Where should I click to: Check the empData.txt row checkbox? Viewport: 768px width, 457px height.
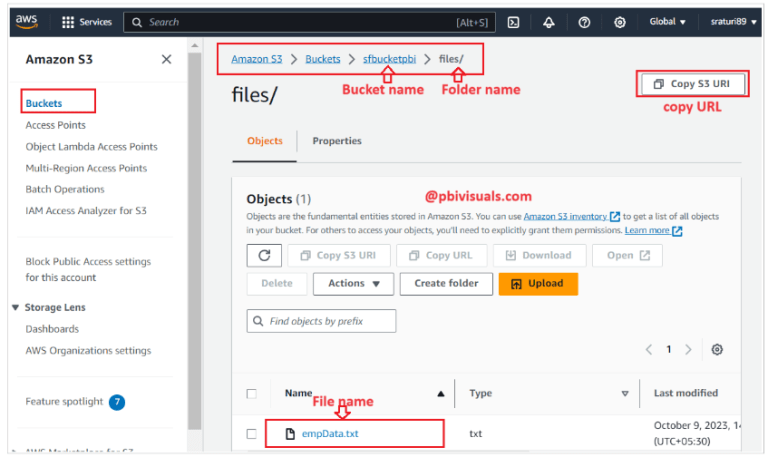(x=251, y=434)
